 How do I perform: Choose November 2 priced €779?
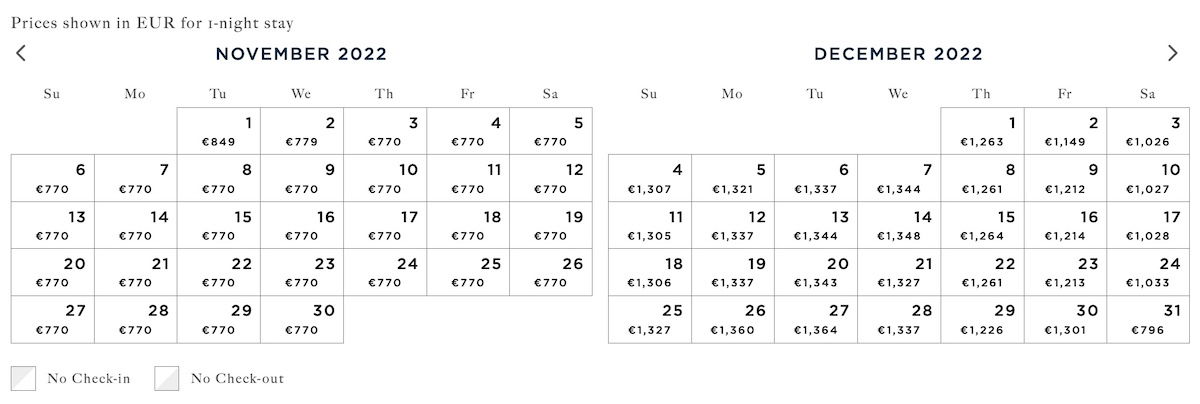click(302, 131)
